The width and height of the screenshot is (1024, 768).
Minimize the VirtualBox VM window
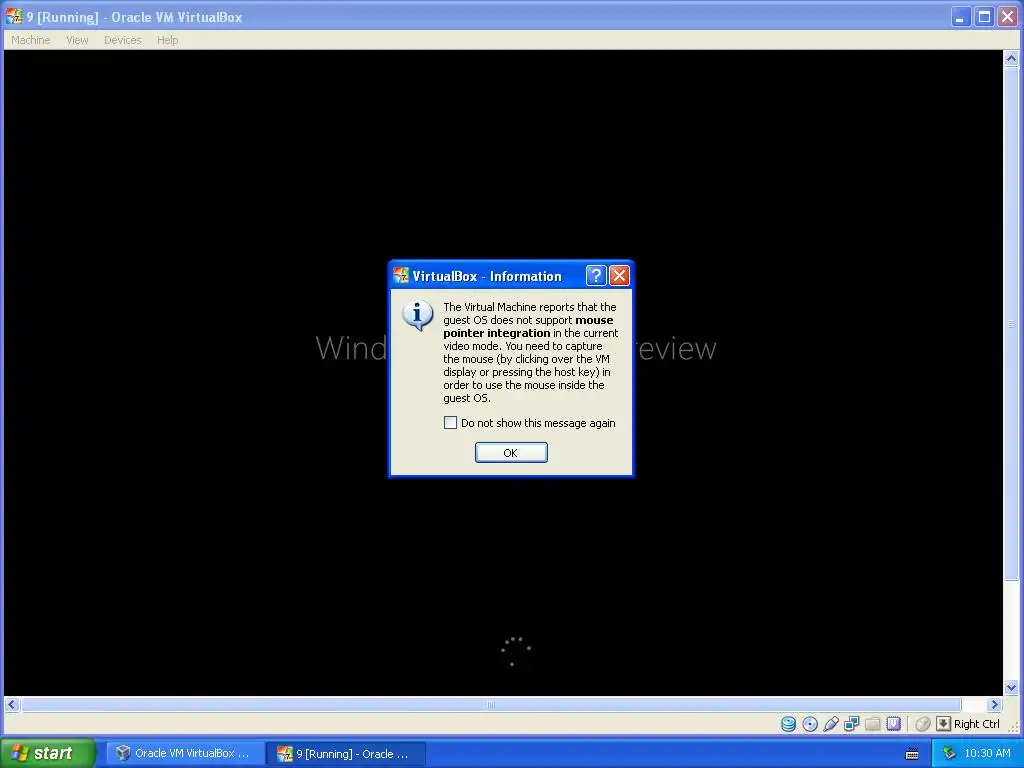959,16
